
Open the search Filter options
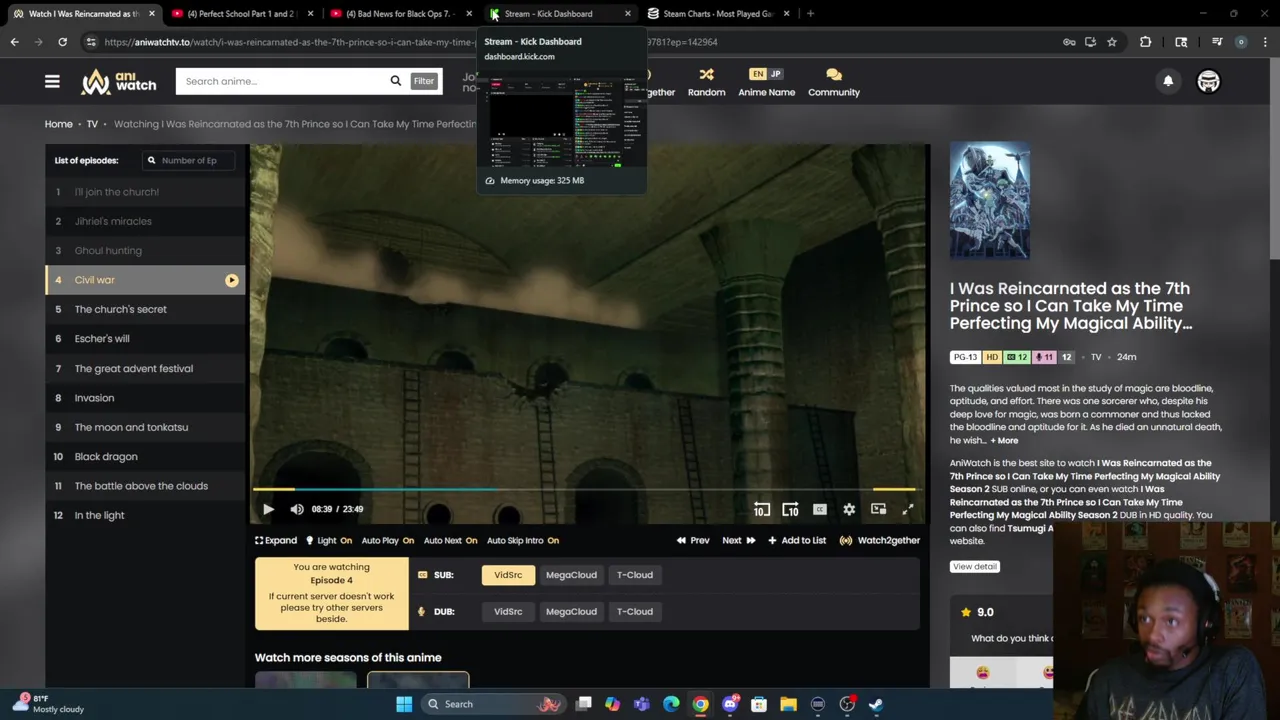[424, 81]
